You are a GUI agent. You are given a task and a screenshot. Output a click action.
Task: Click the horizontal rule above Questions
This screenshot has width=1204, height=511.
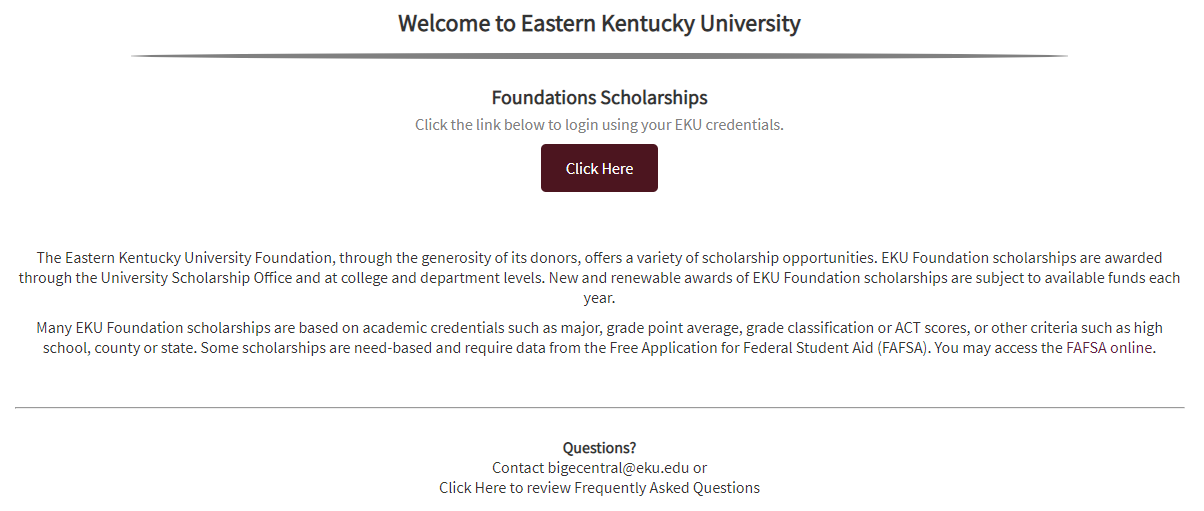click(599, 408)
